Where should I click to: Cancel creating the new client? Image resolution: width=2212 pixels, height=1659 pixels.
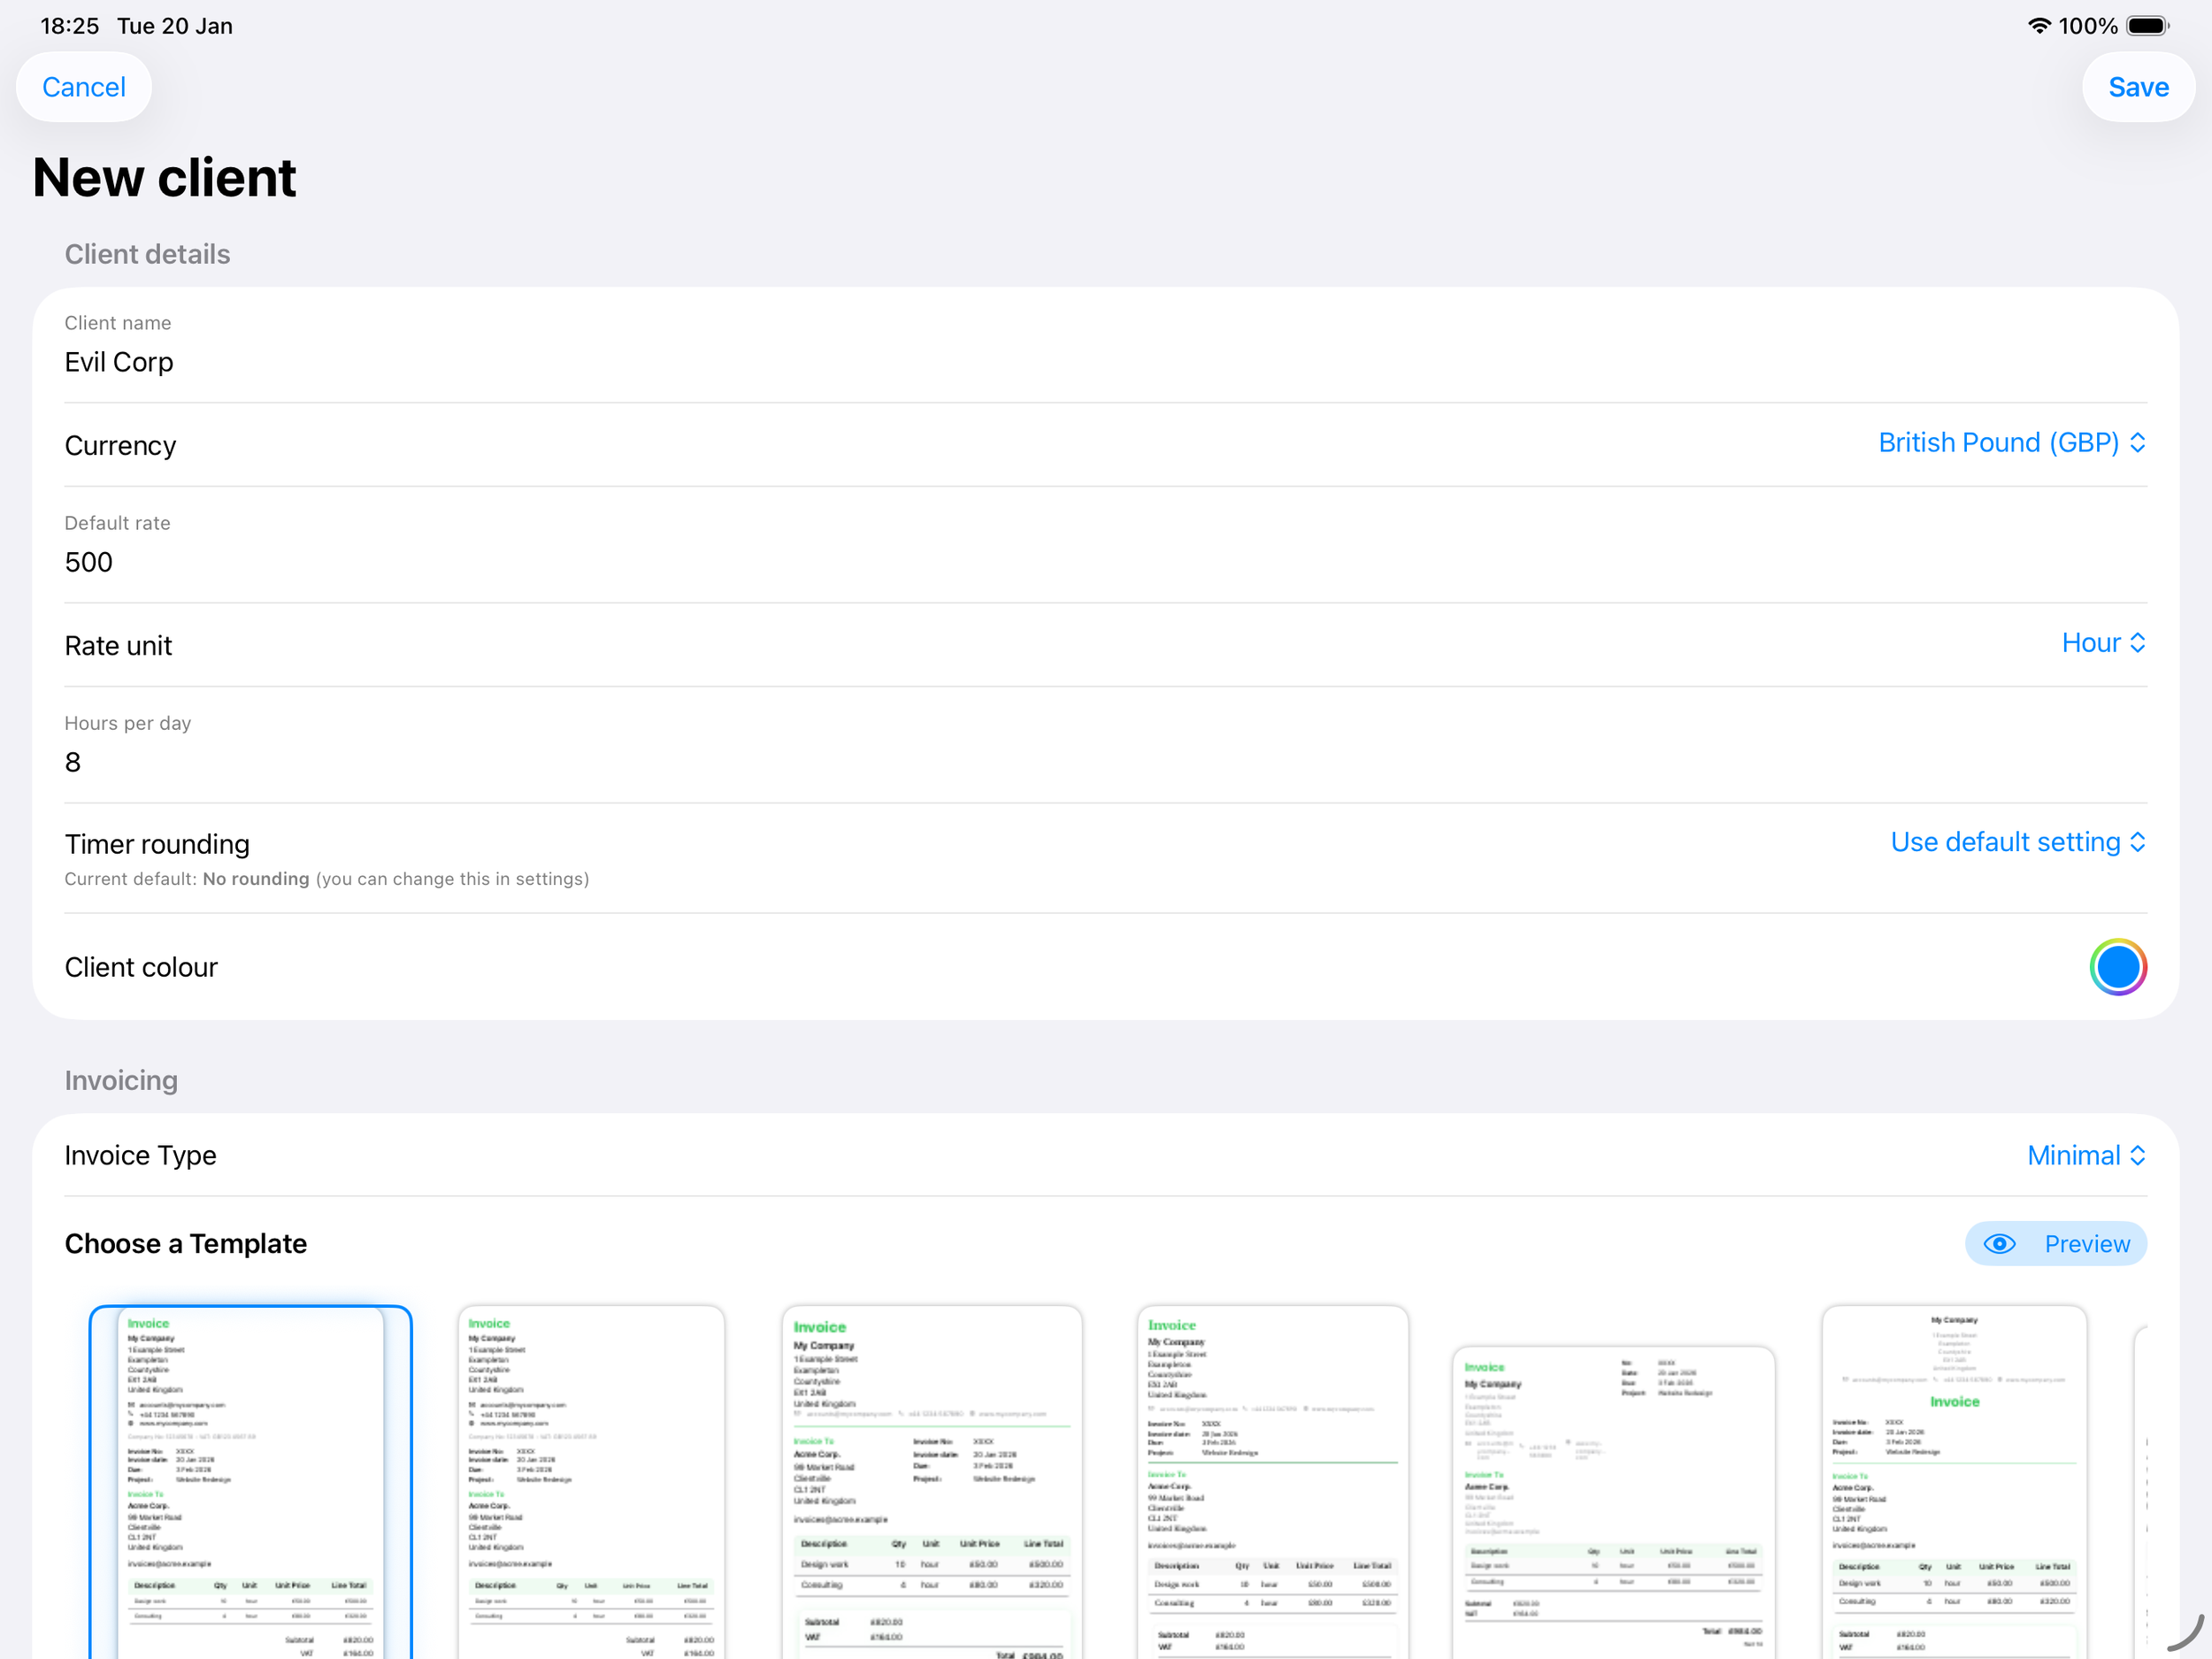pyautogui.click(x=84, y=87)
